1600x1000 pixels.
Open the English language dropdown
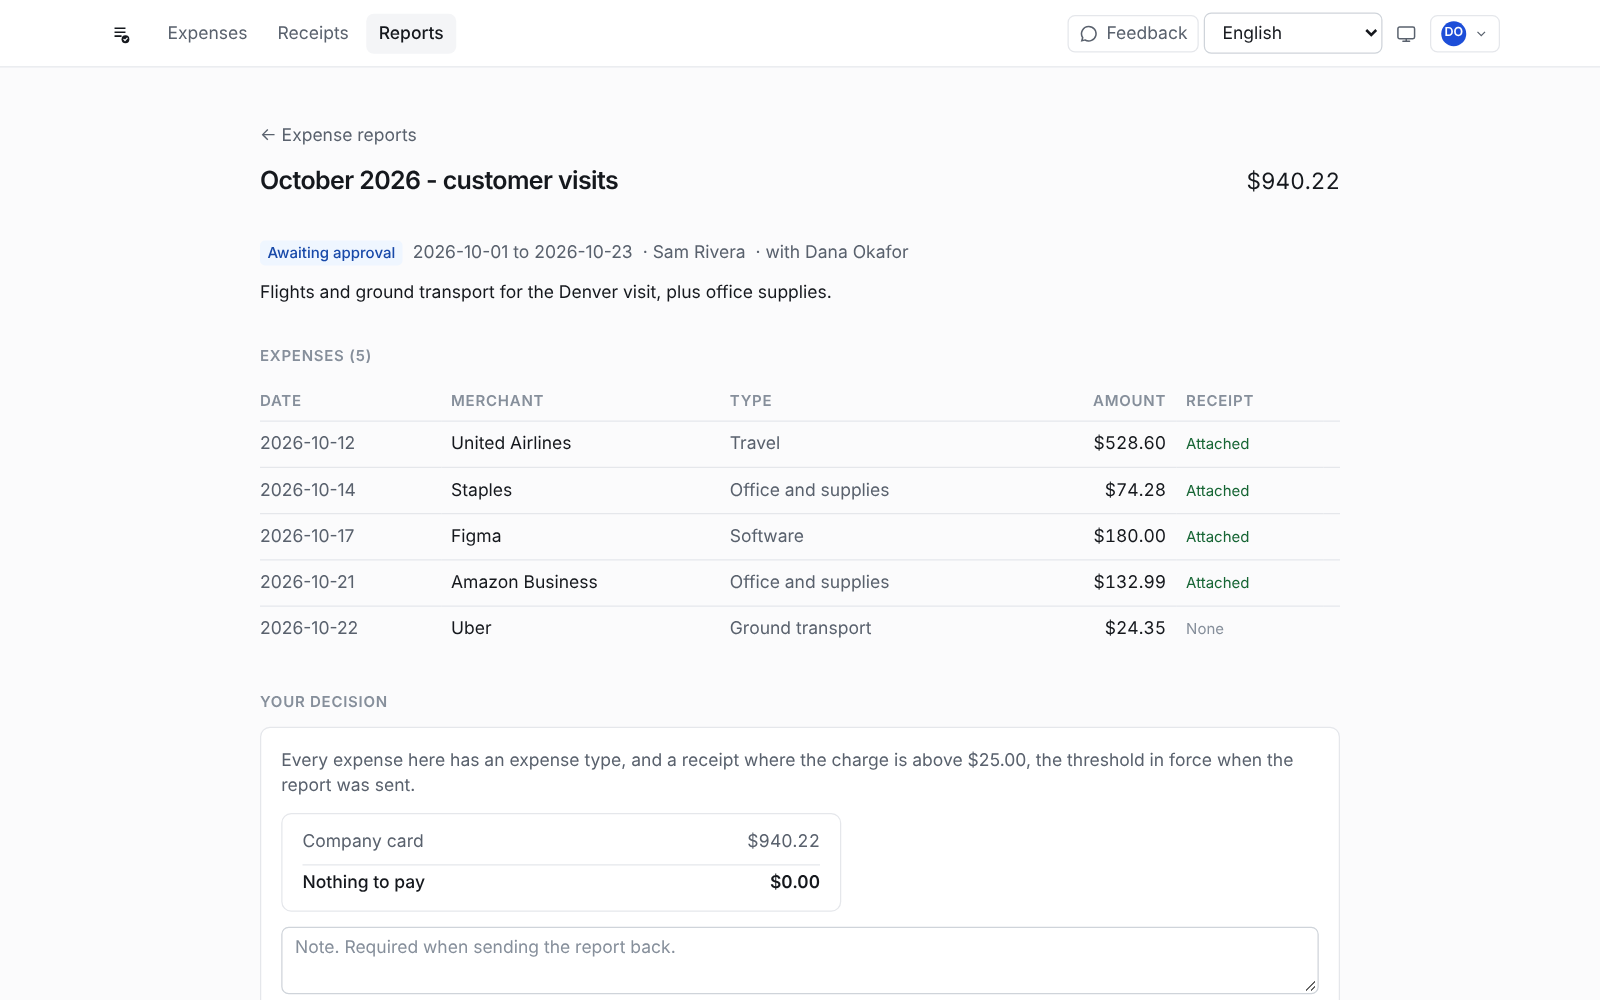pos(1293,33)
